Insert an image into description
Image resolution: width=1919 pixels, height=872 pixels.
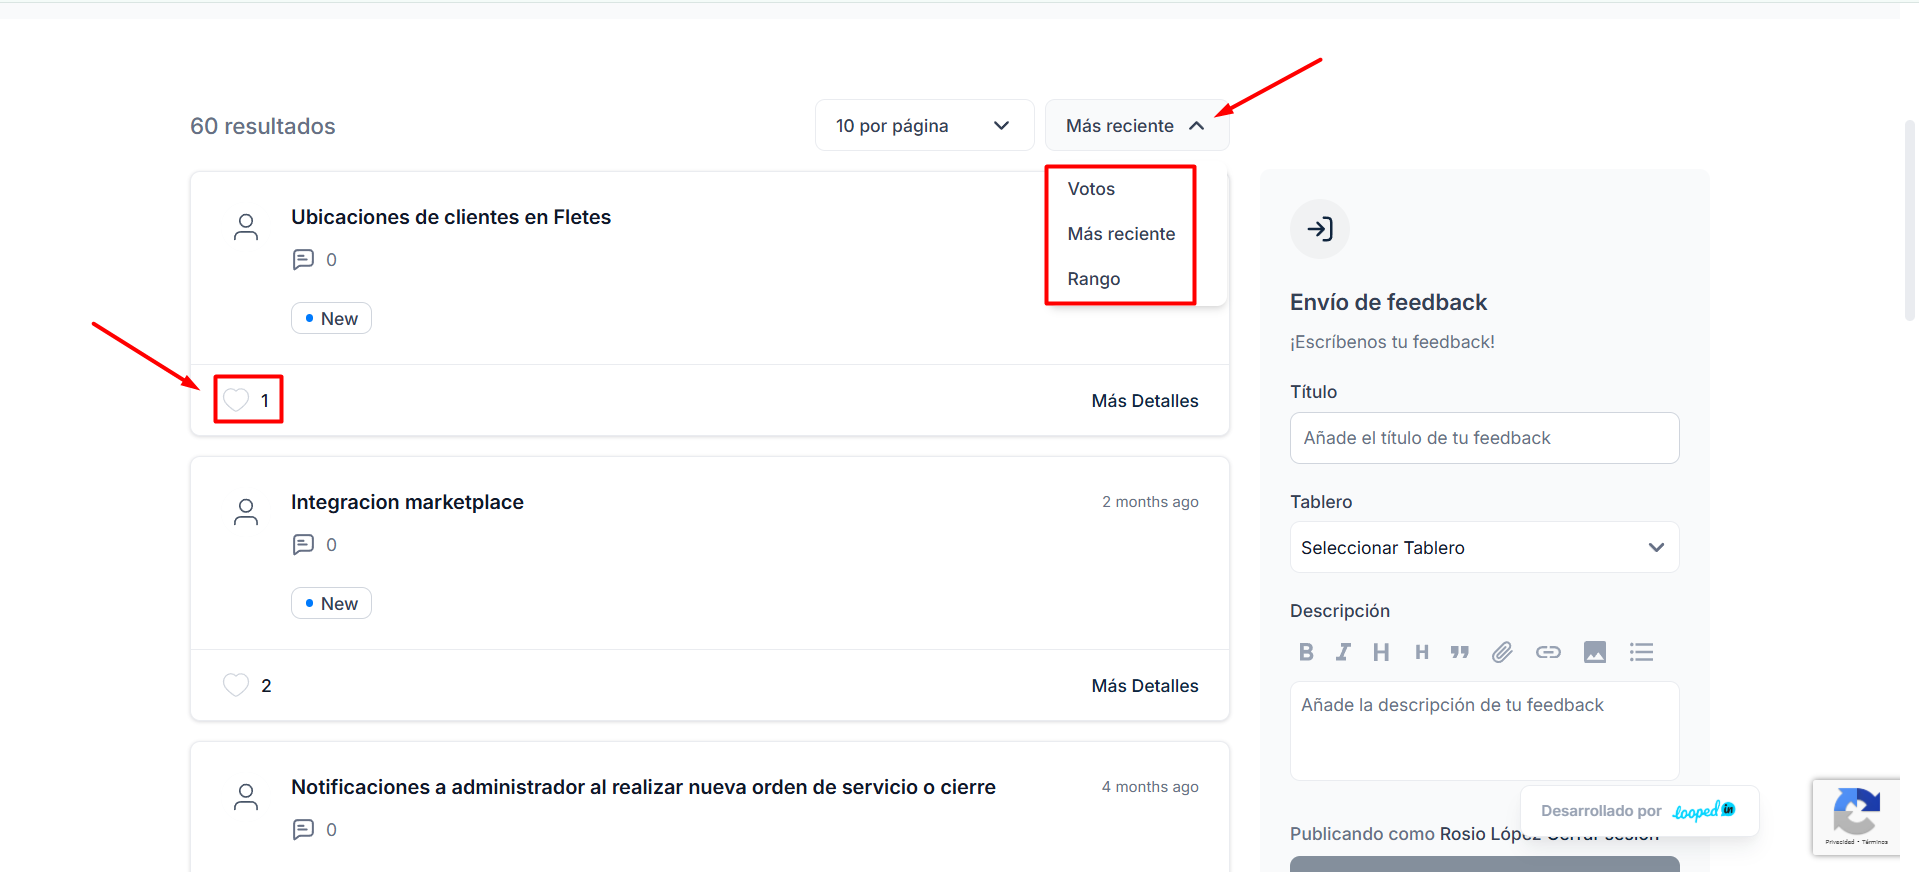(x=1595, y=652)
